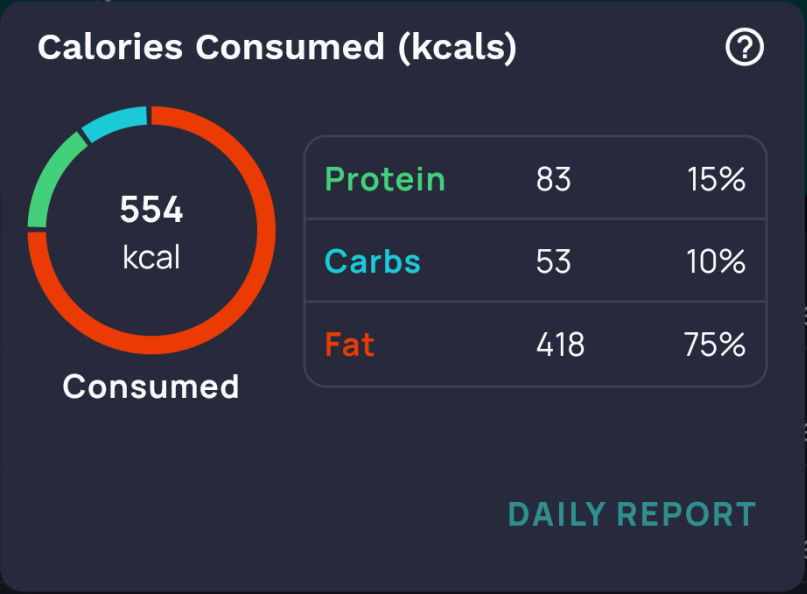This screenshot has height=594, width=807.
Task: Click the carbs value 53
Action: tap(553, 262)
